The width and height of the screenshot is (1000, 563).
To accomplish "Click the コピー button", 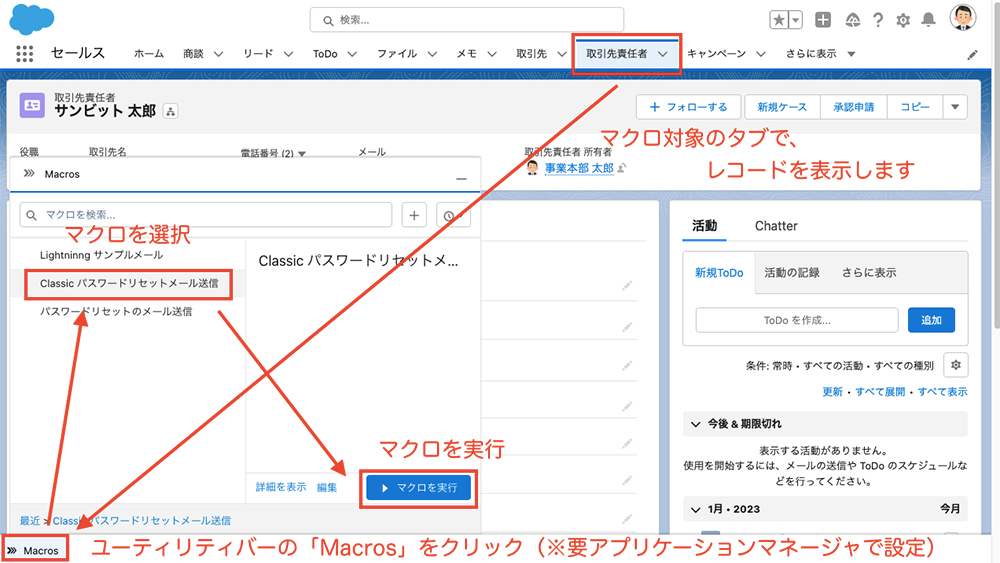I will click(915, 107).
